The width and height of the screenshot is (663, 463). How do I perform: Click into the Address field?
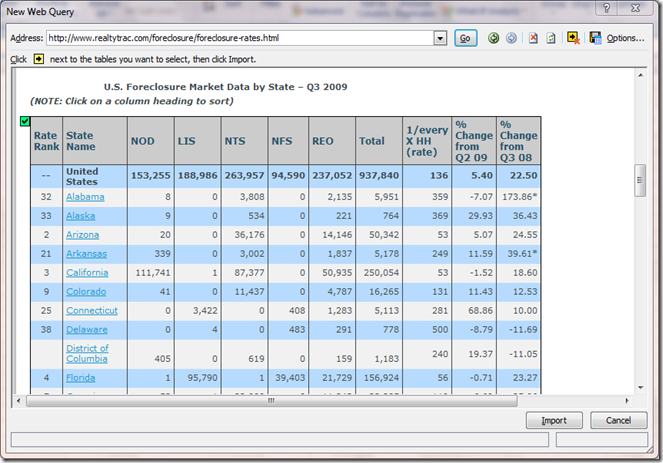click(240, 38)
